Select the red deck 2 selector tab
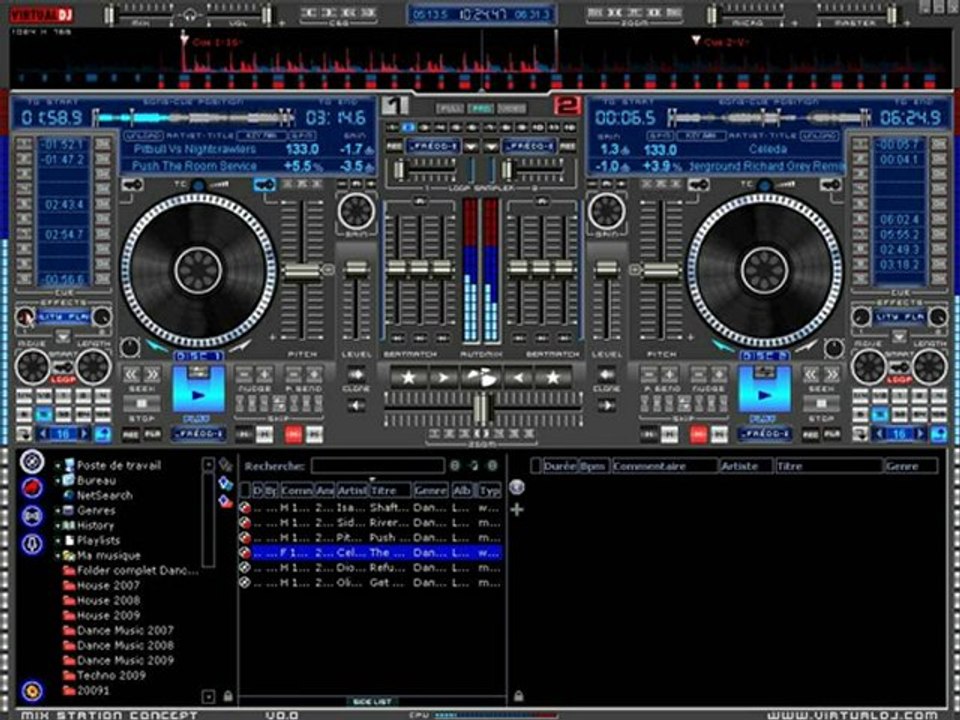This screenshot has height=720, width=960. click(568, 105)
